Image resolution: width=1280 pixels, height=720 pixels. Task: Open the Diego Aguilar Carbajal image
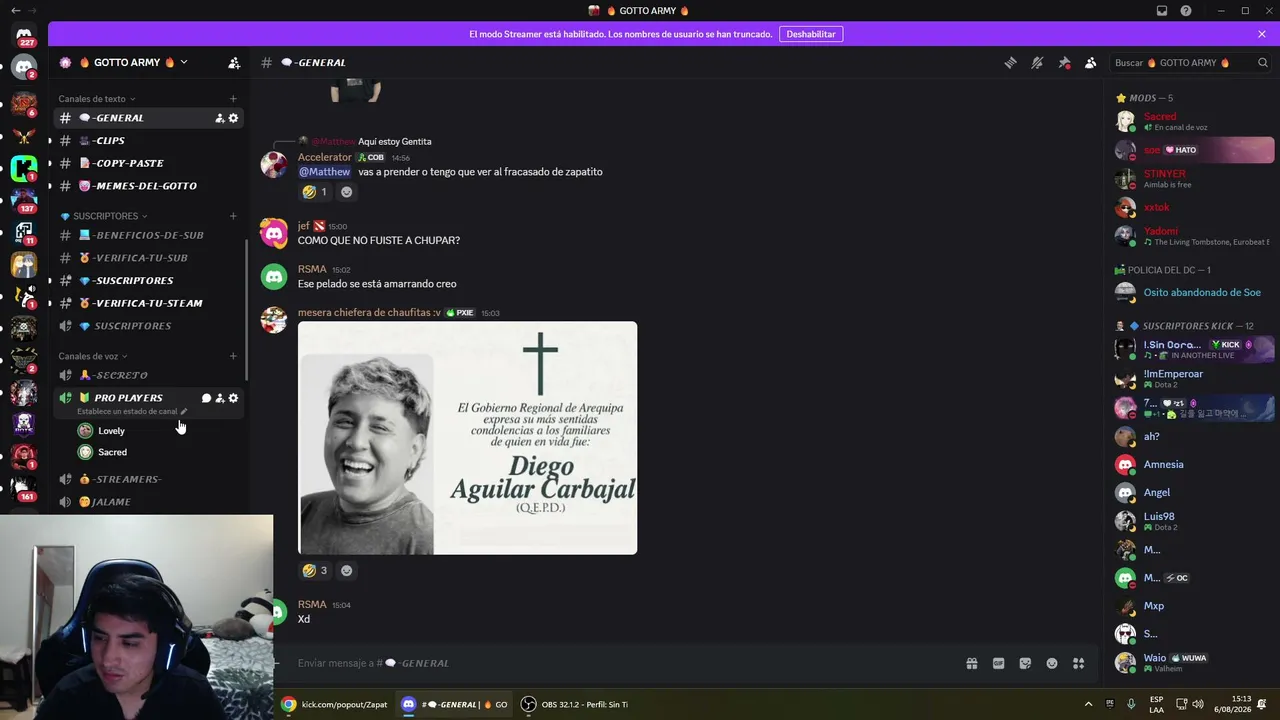pyautogui.click(x=467, y=438)
